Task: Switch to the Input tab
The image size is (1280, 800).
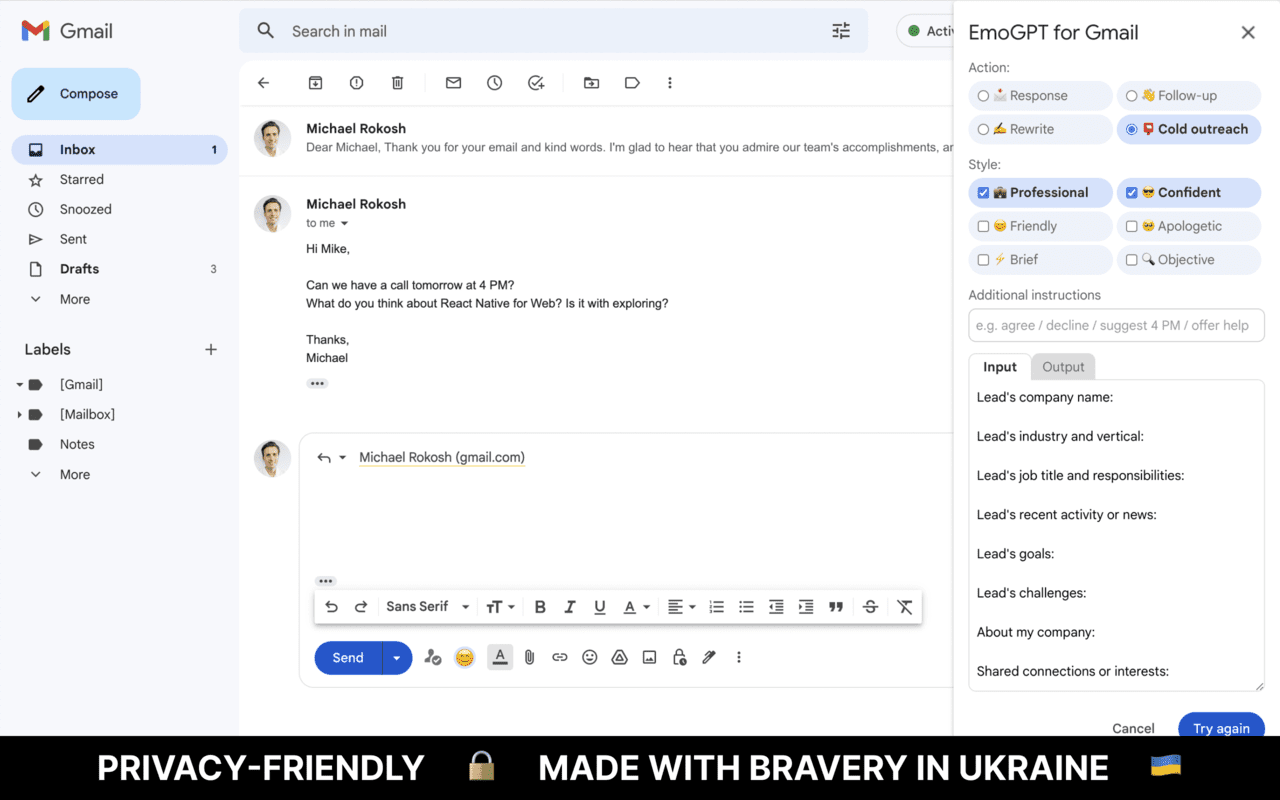Action: tap(1000, 367)
